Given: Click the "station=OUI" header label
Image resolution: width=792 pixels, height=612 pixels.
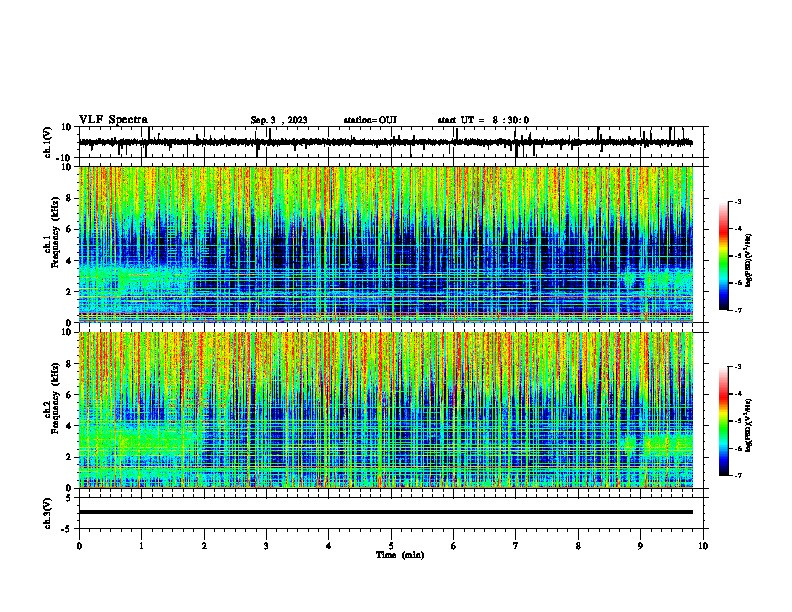Looking at the screenshot, I should [370, 120].
